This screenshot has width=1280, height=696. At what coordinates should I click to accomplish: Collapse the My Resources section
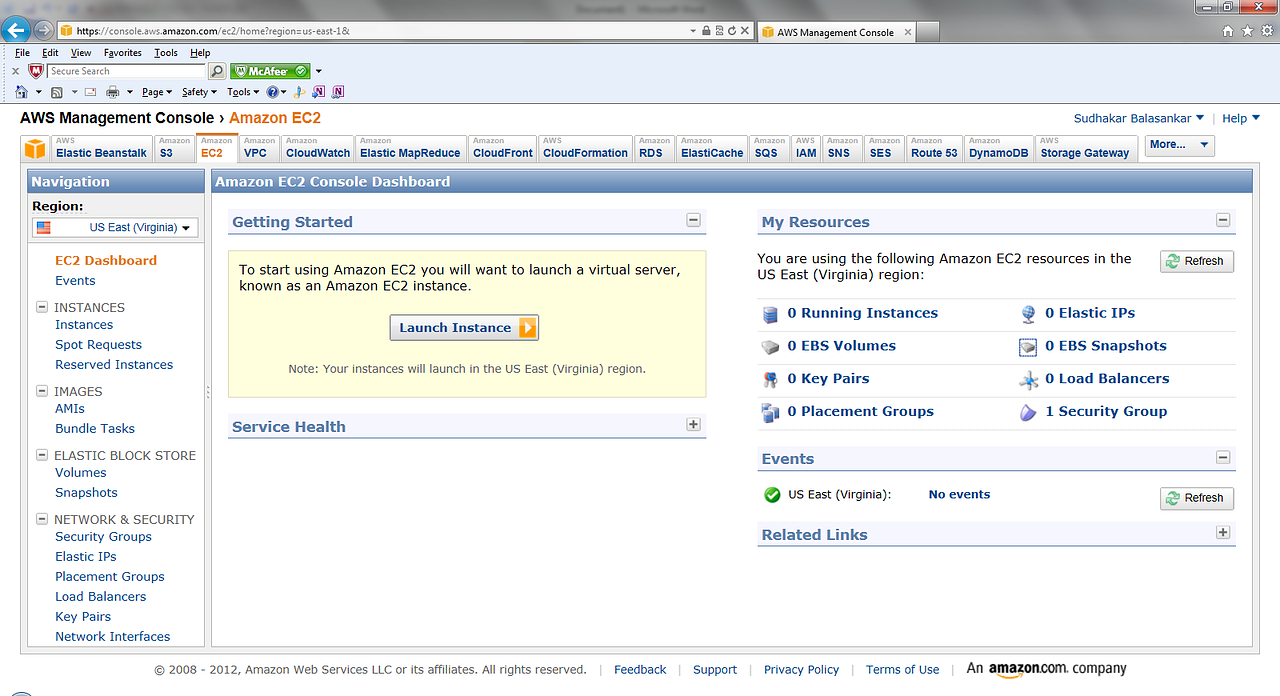coord(1222,220)
